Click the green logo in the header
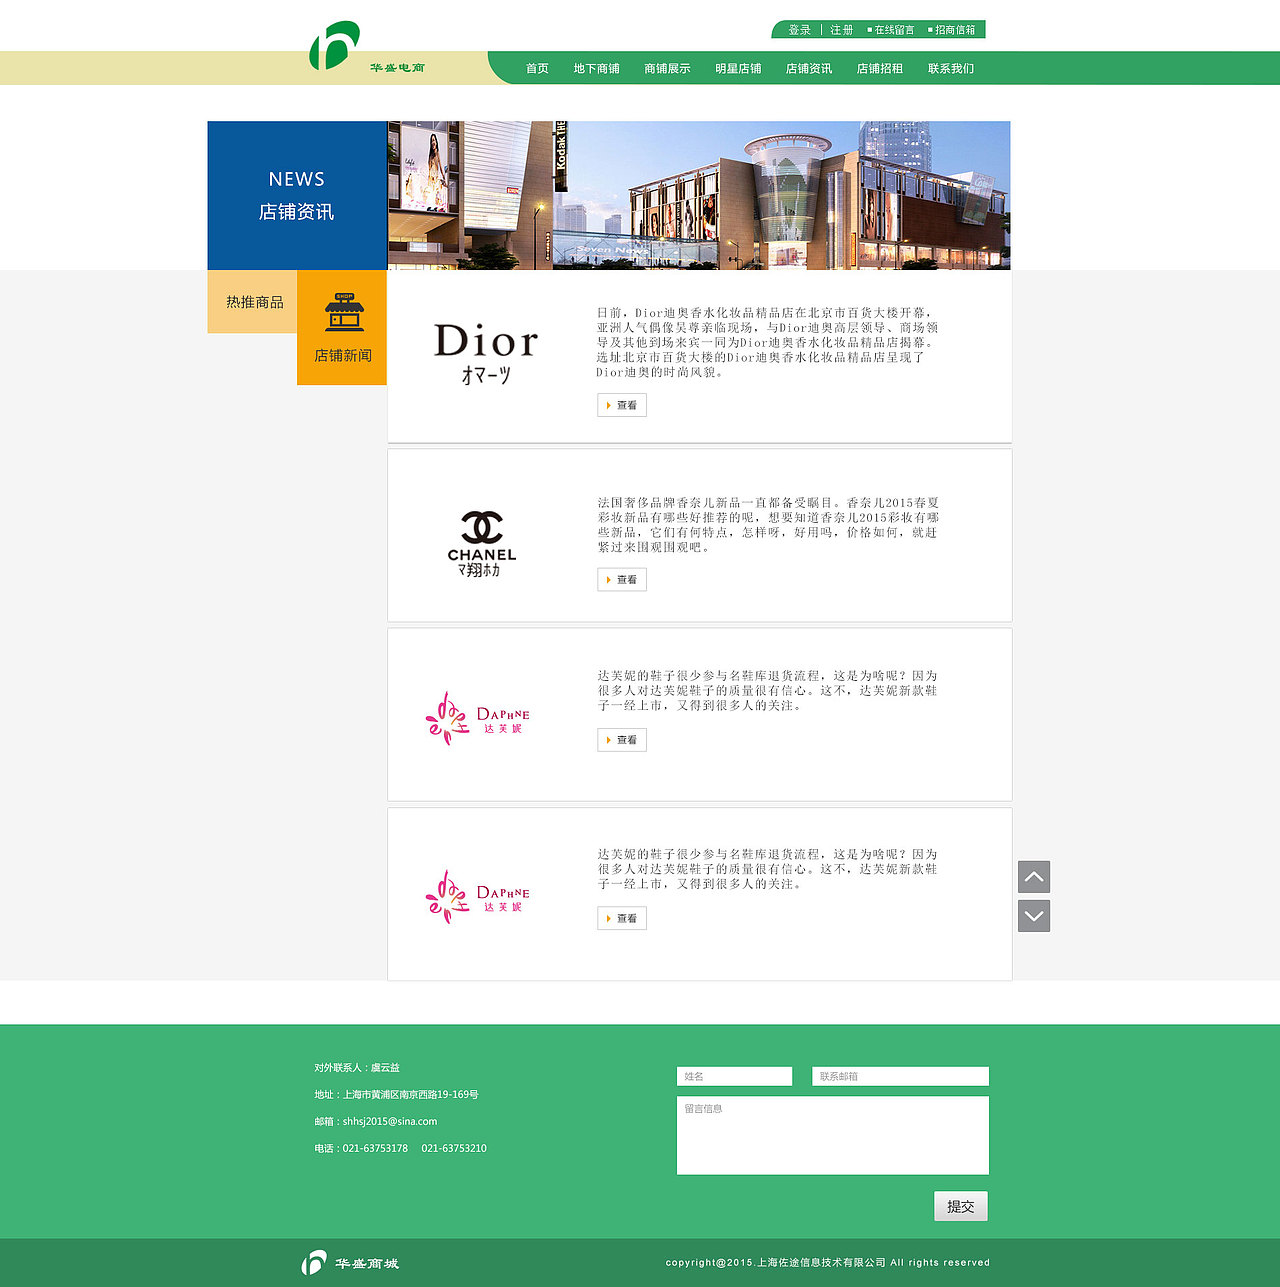The width and height of the screenshot is (1280, 1287). (x=335, y=45)
